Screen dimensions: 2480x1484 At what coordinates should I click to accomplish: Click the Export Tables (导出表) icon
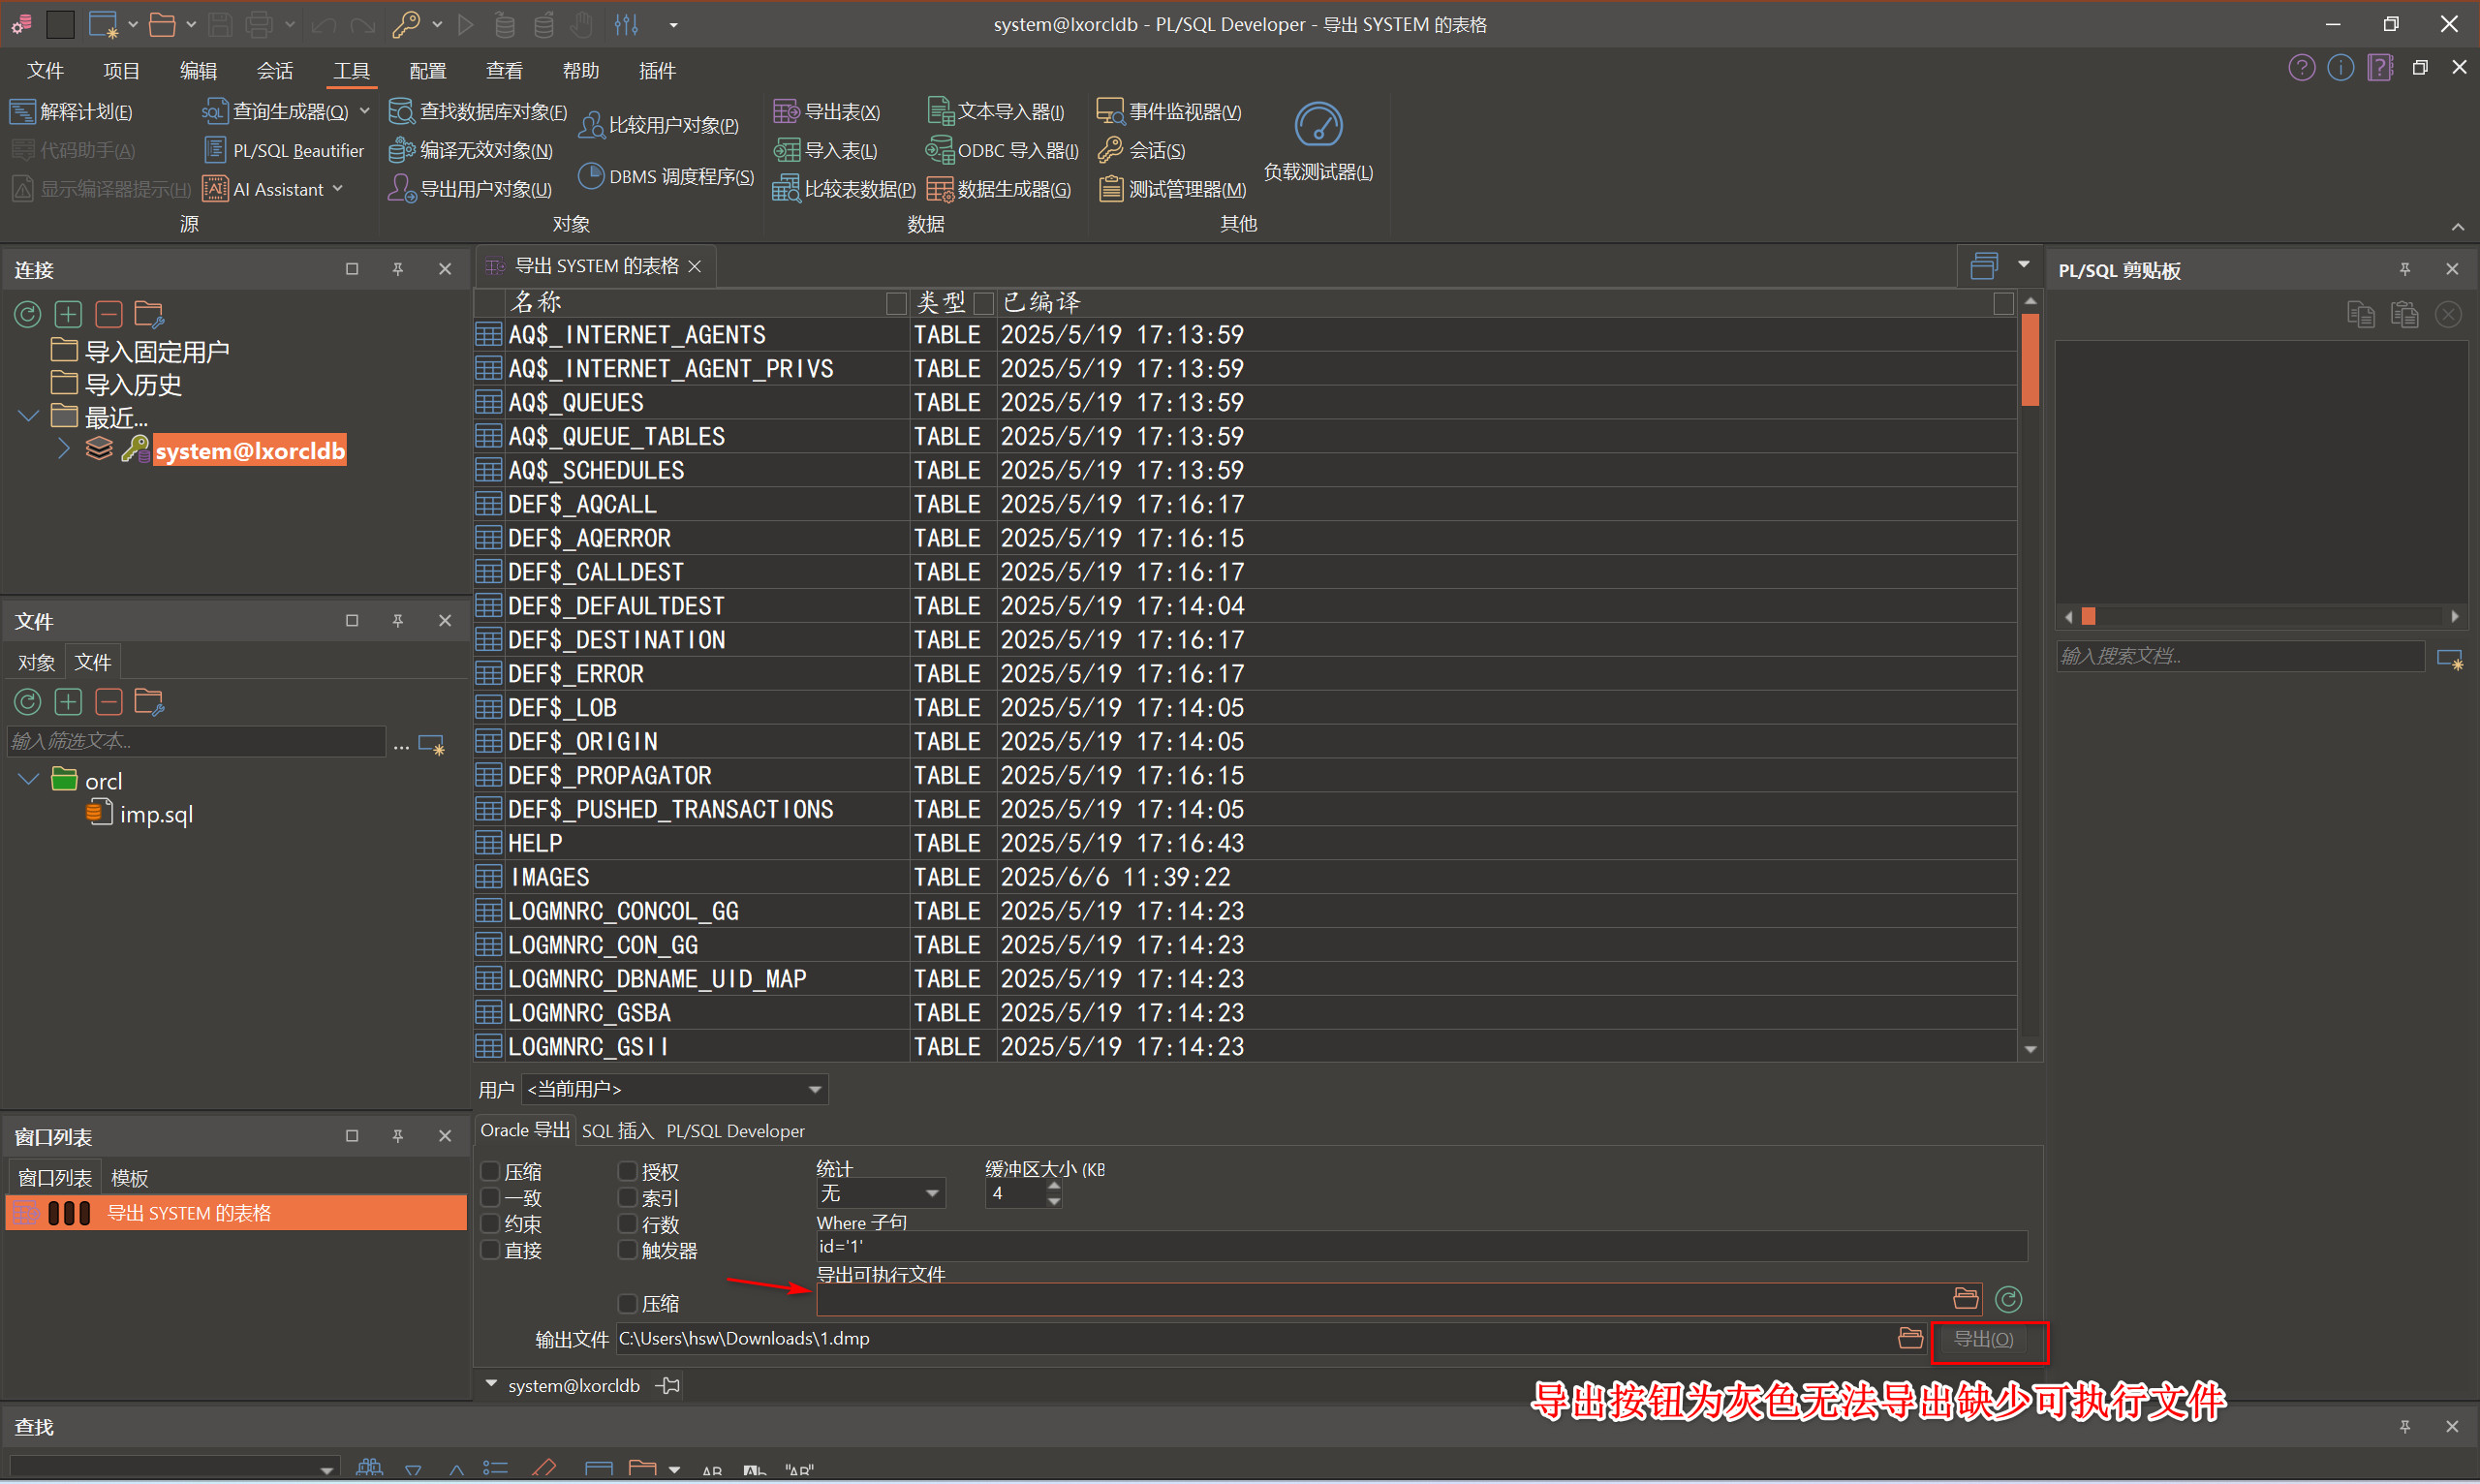[x=787, y=111]
